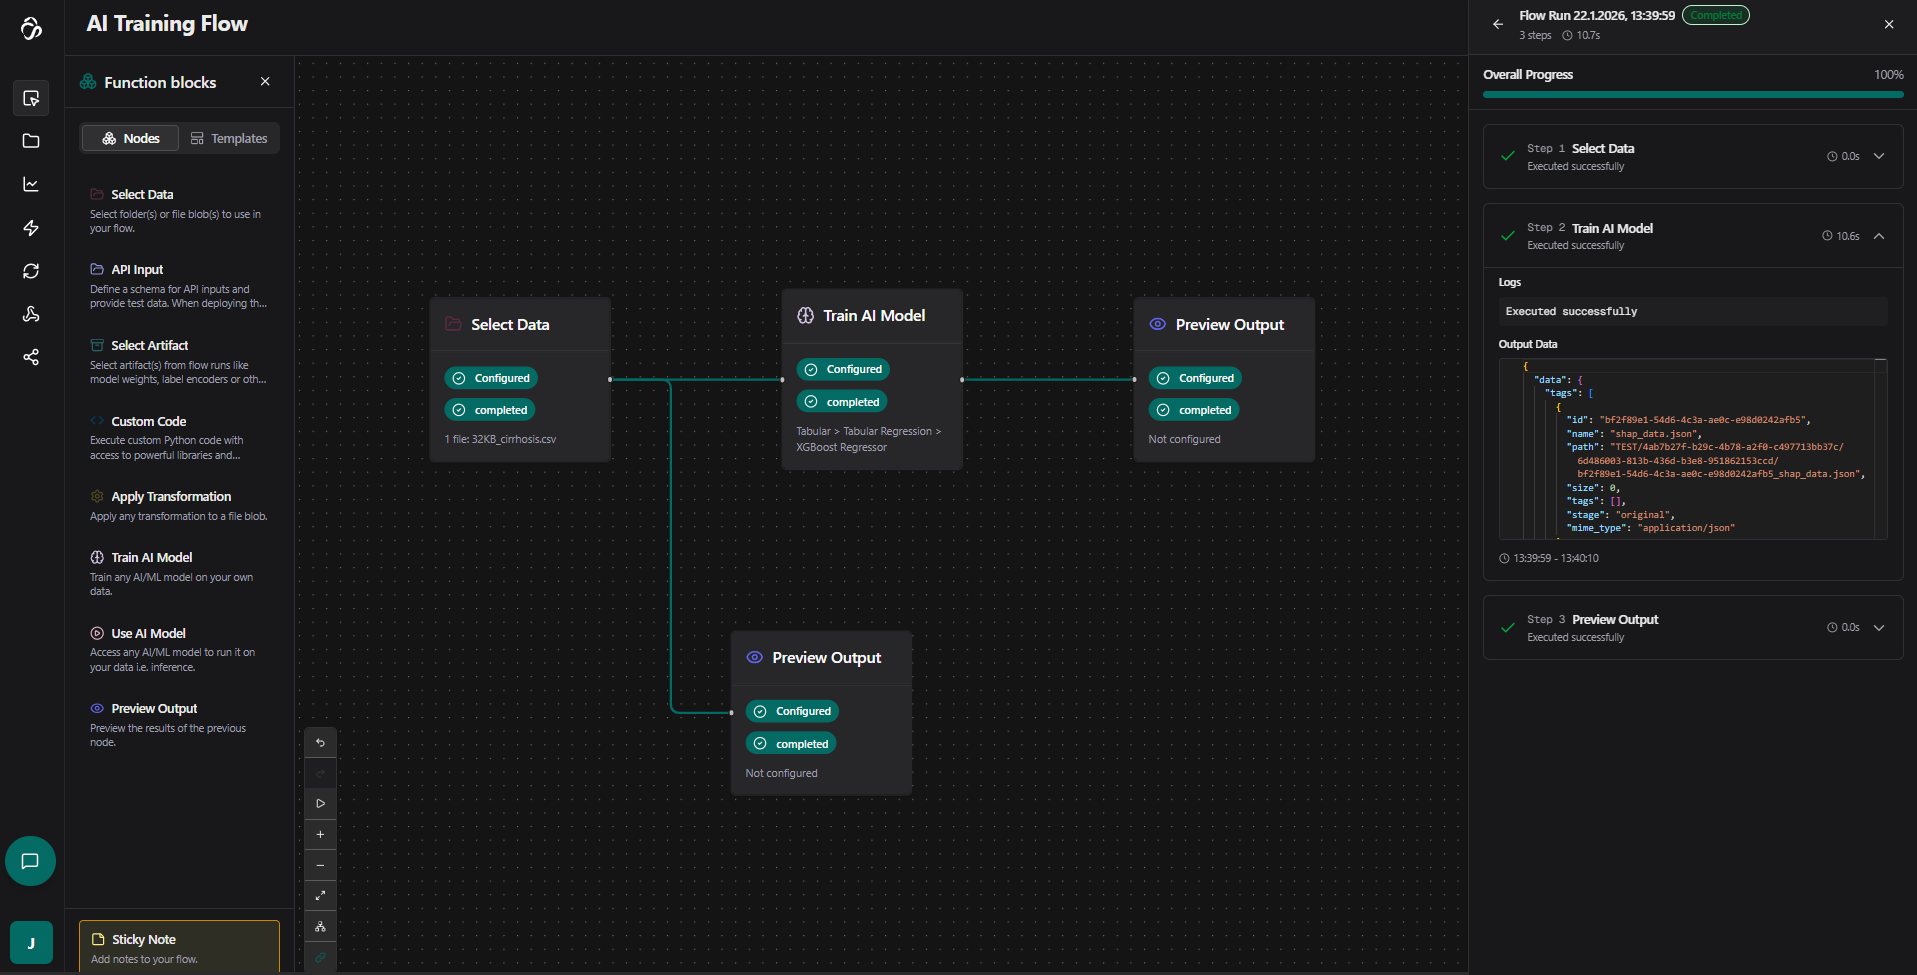Add a Sticky Note to the flow
This screenshot has width=1917, height=975.
[x=179, y=947]
